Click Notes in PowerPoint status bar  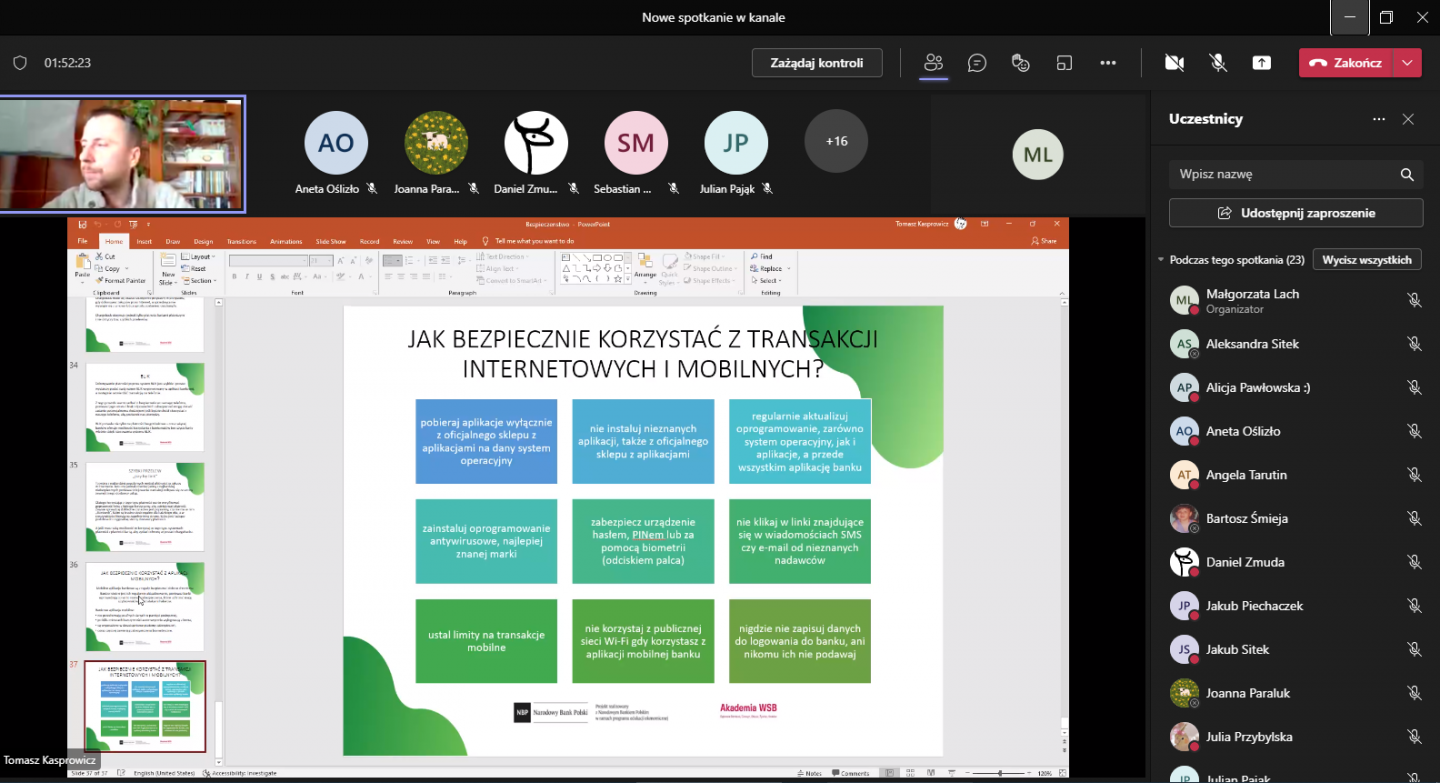click(x=812, y=773)
